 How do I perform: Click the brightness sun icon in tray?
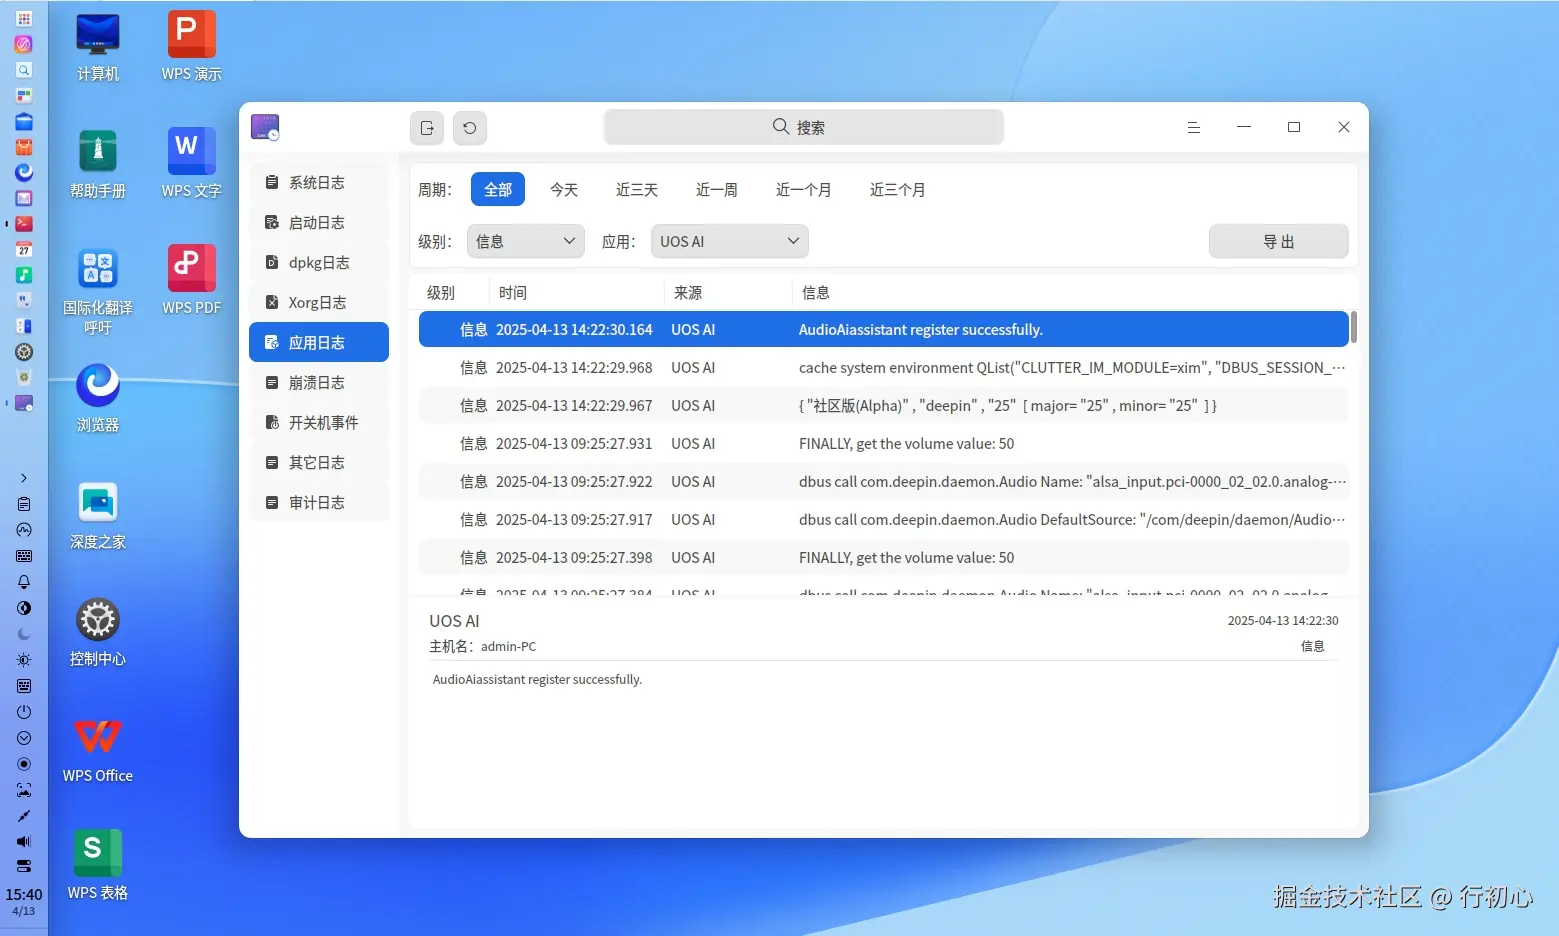click(24, 660)
